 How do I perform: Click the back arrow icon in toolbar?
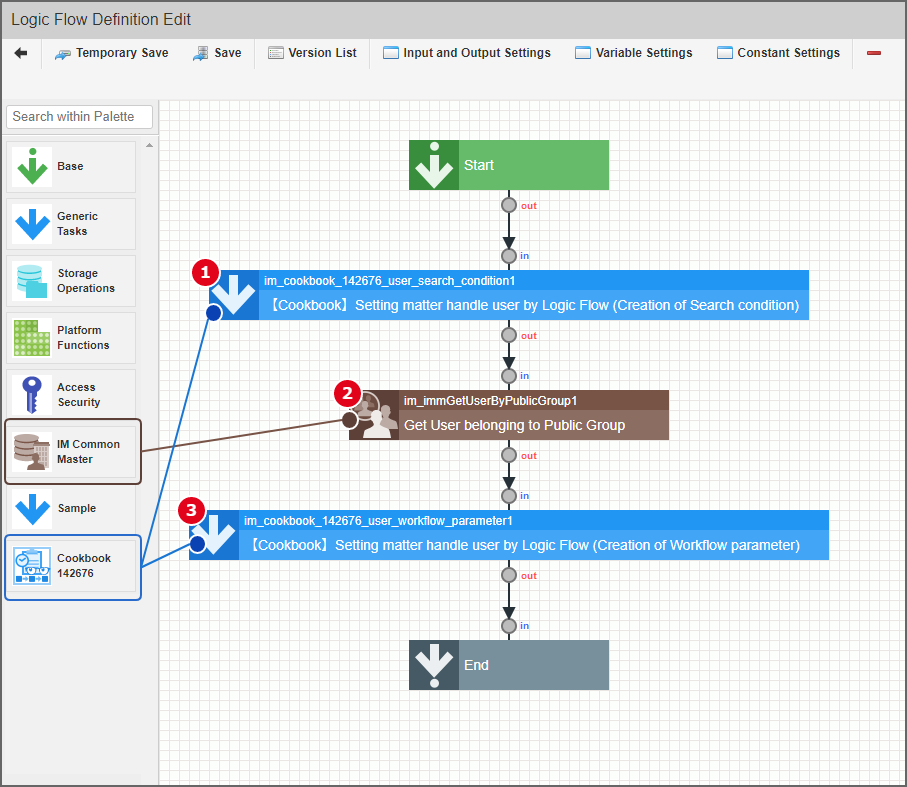point(21,53)
